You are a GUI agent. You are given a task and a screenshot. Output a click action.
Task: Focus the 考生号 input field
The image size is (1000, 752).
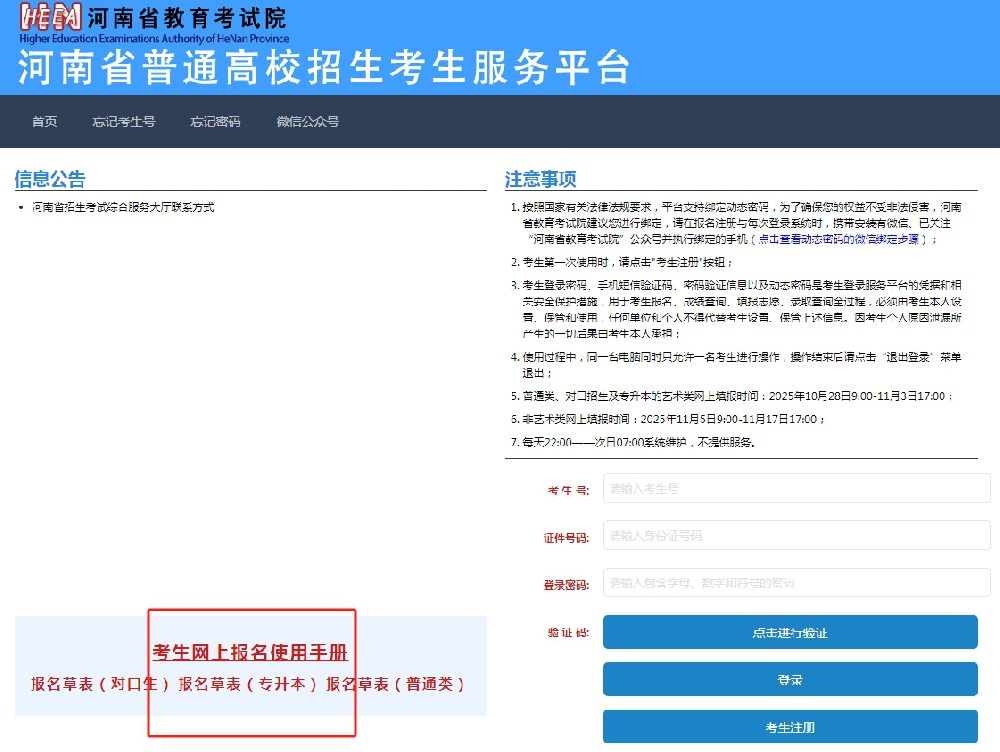pos(796,489)
